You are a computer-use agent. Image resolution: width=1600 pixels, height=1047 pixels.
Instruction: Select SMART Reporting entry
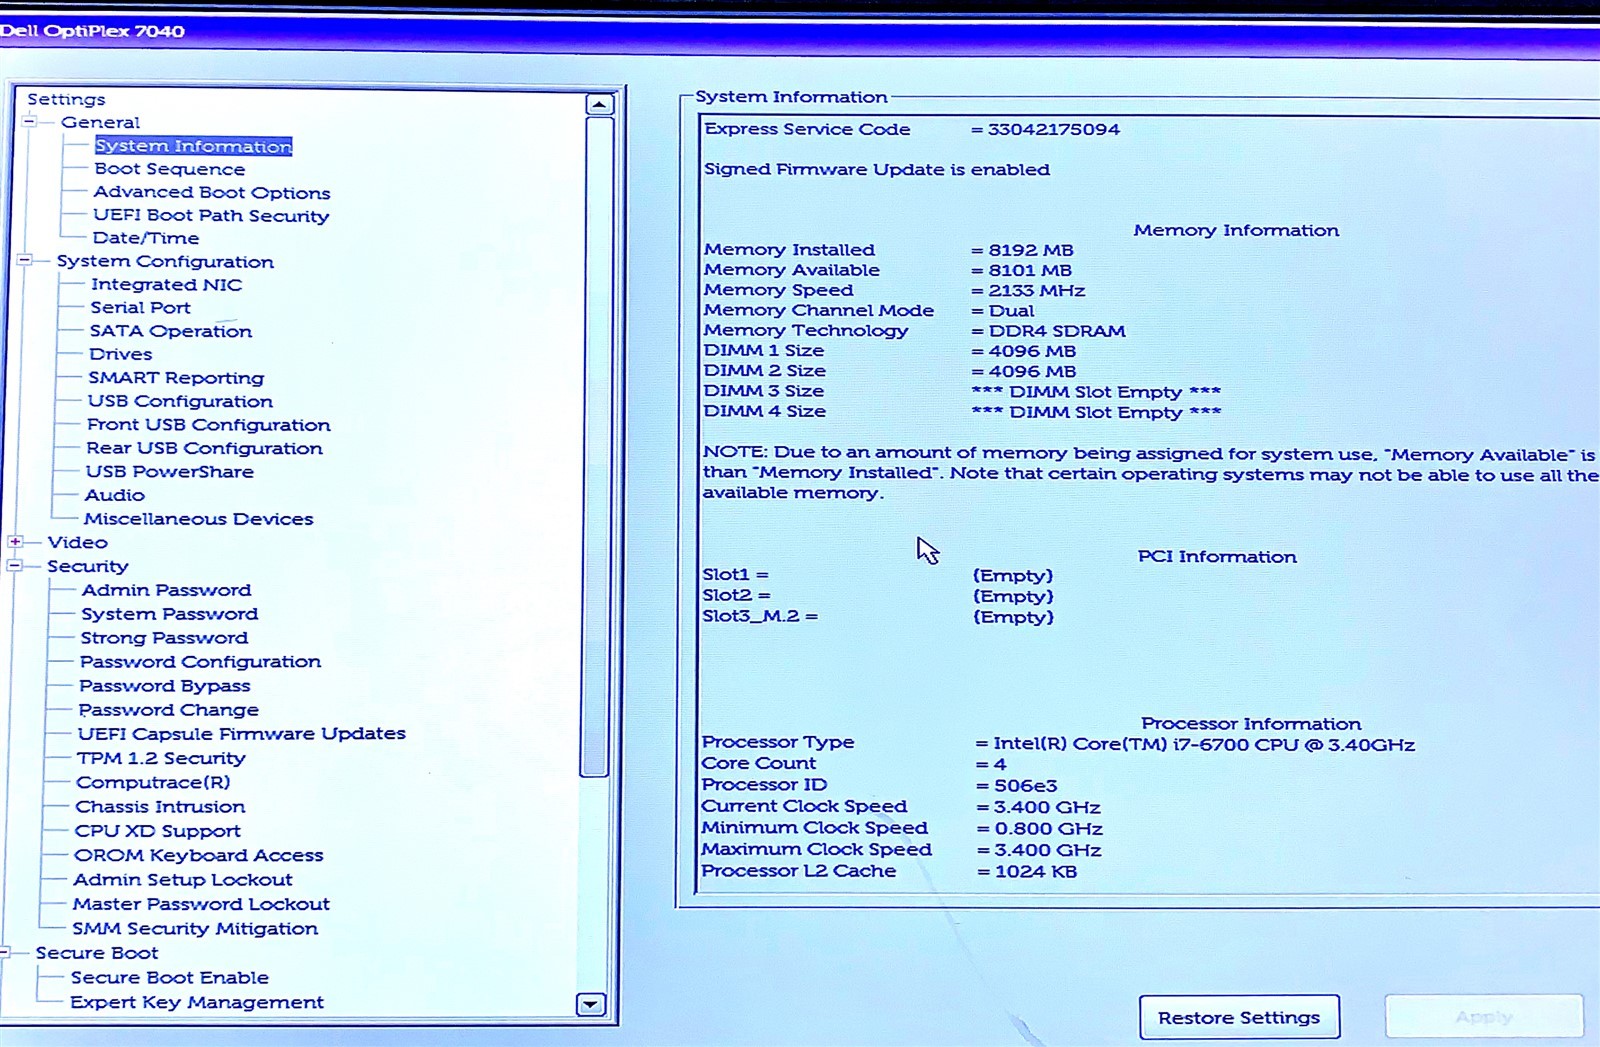[176, 377]
